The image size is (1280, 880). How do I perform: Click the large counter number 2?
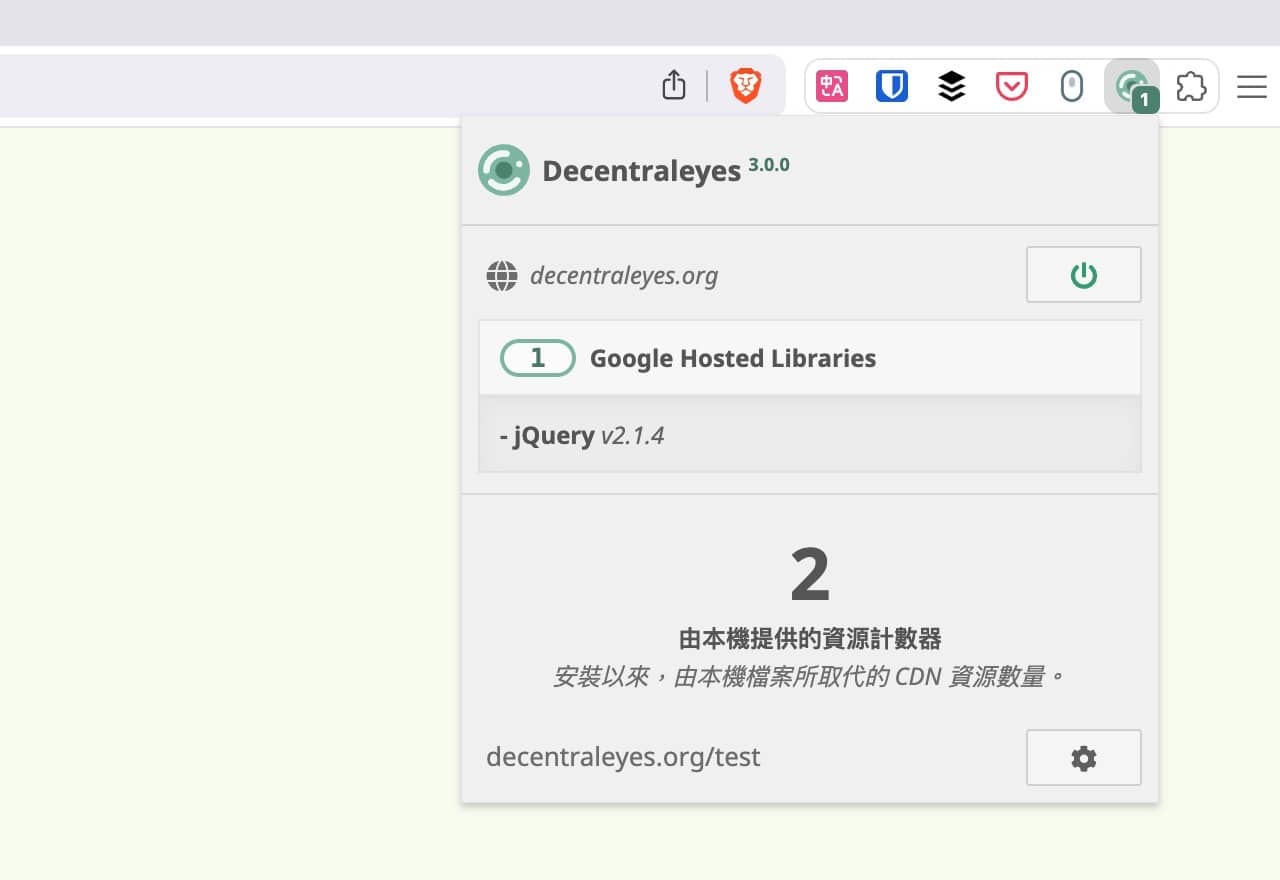810,575
